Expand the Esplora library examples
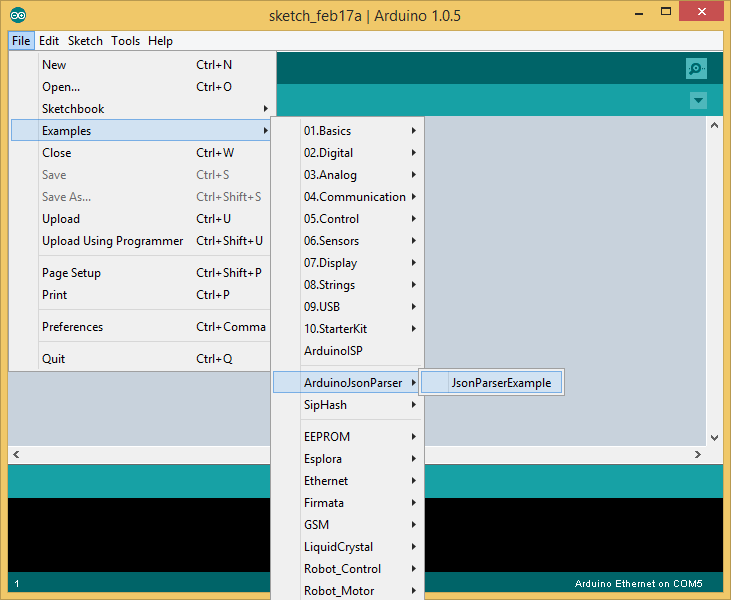This screenshot has width=731, height=600. click(347, 459)
